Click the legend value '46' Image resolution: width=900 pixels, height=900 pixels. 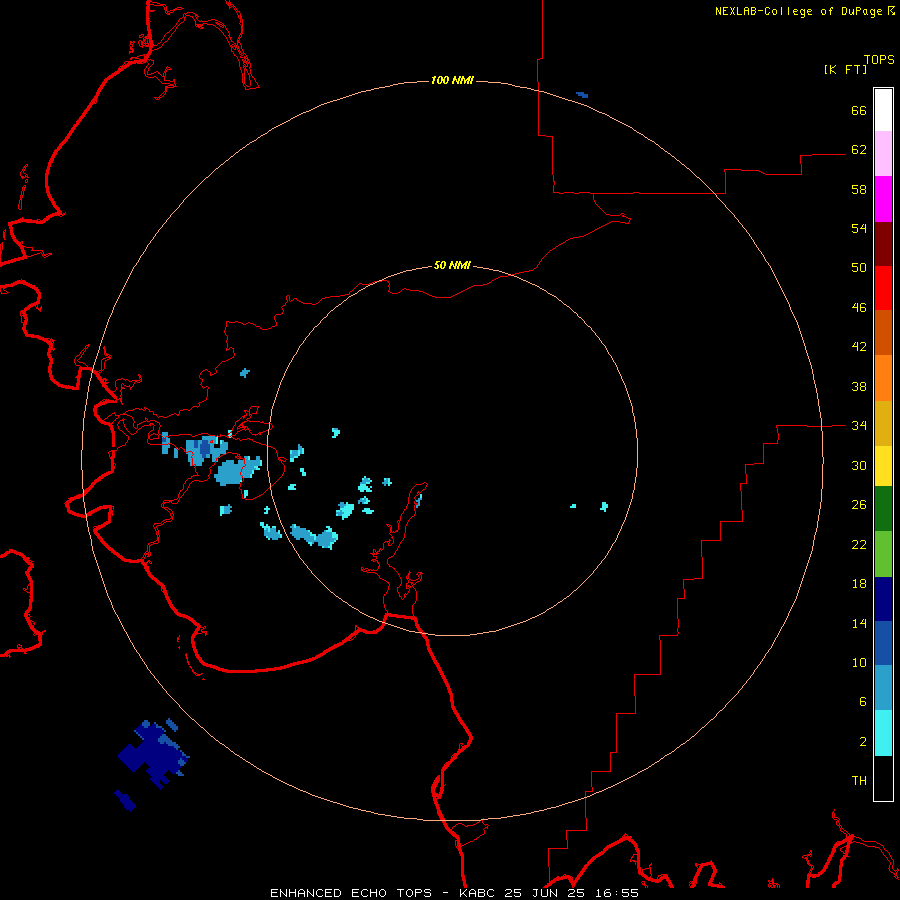(859, 307)
